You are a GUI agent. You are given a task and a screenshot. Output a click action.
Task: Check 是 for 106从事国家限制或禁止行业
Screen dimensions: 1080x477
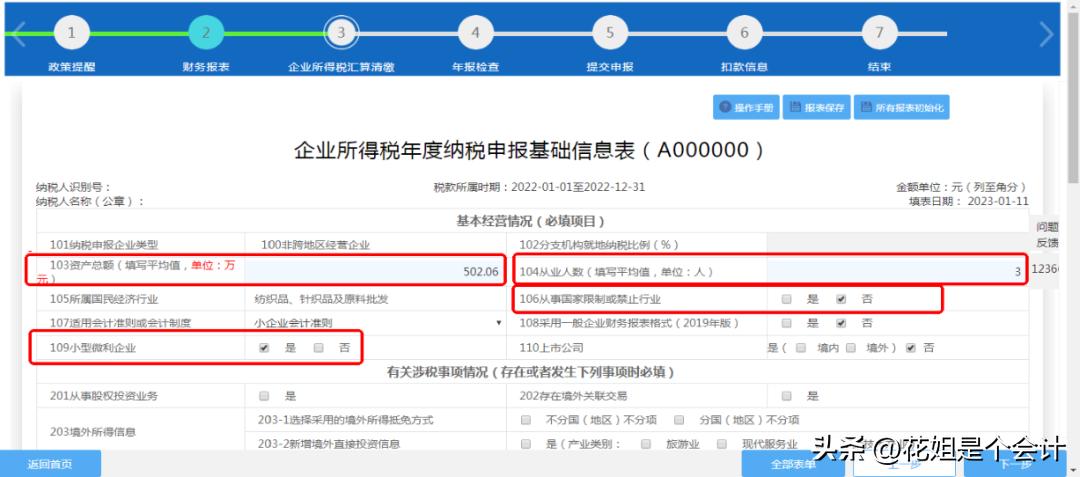tap(787, 299)
